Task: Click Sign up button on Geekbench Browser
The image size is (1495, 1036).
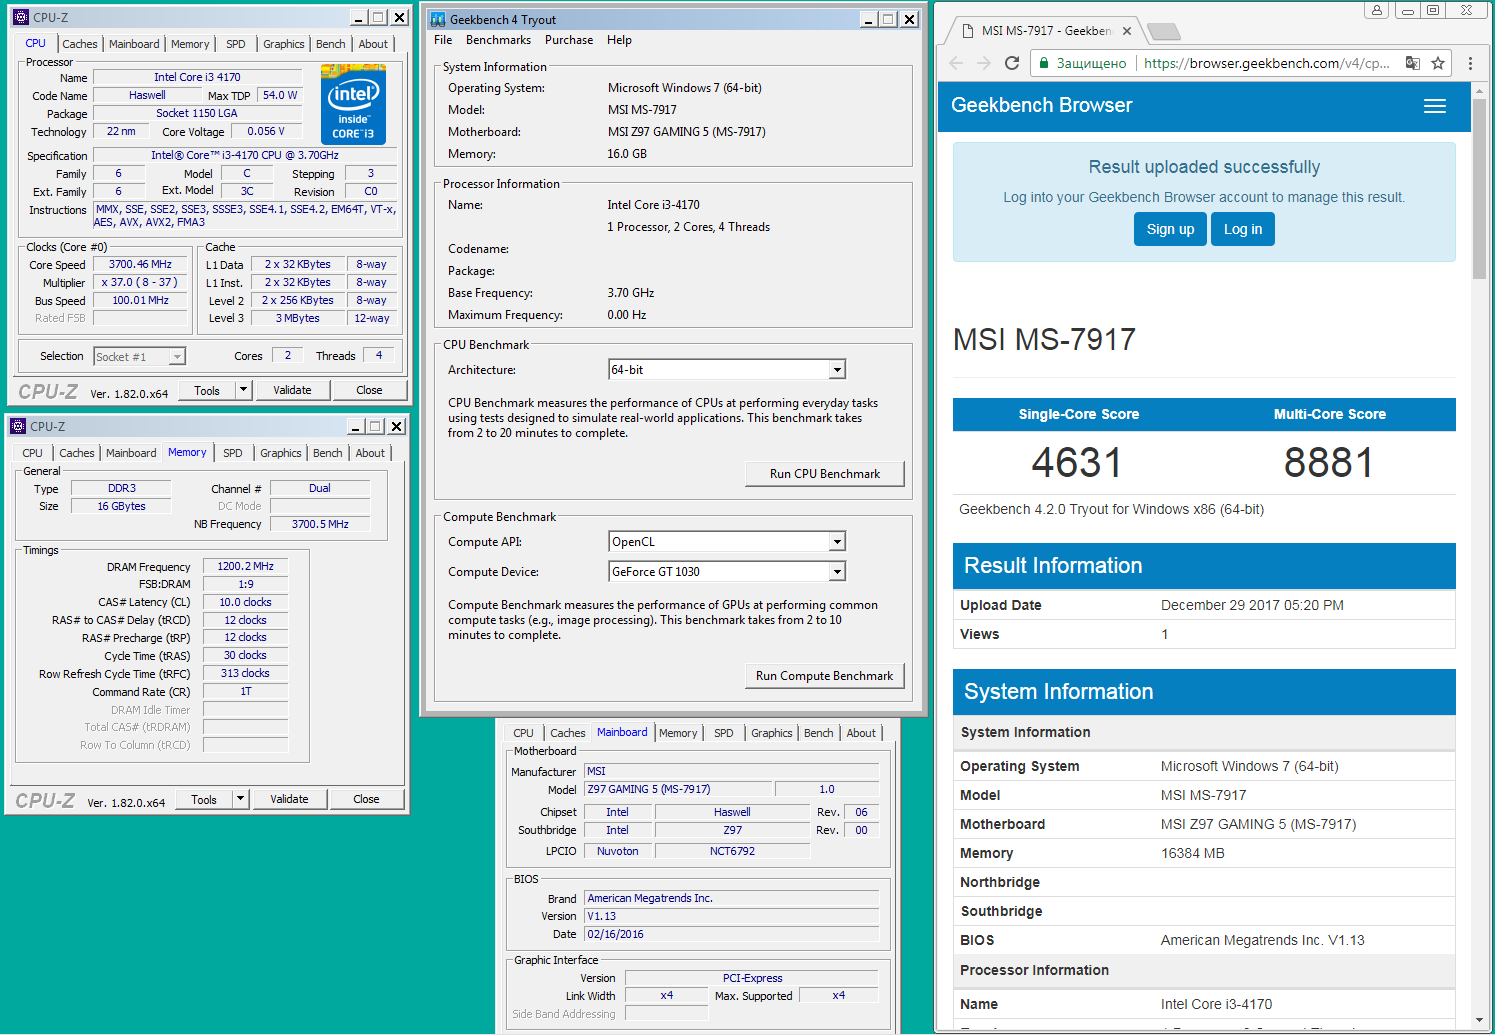Action: click(1170, 229)
